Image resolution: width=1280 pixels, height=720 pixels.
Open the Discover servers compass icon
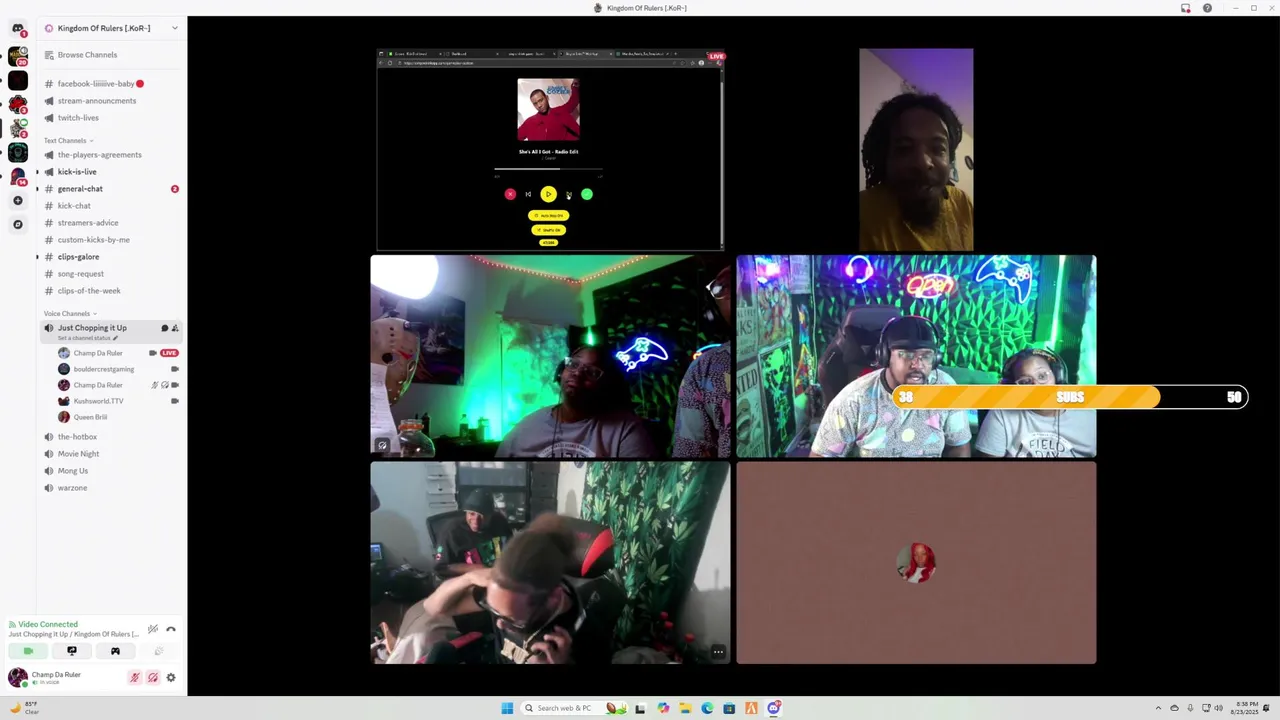[x=18, y=225]
